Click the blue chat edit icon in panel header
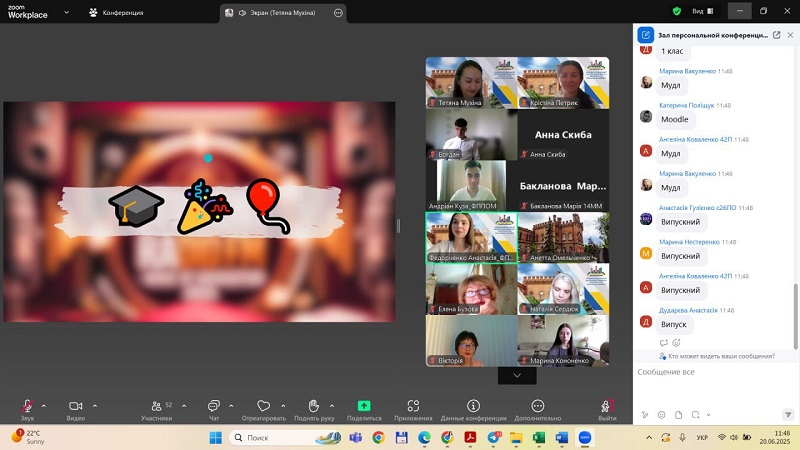This screenshot has width=800, height=450. click(x=645, y=35)
